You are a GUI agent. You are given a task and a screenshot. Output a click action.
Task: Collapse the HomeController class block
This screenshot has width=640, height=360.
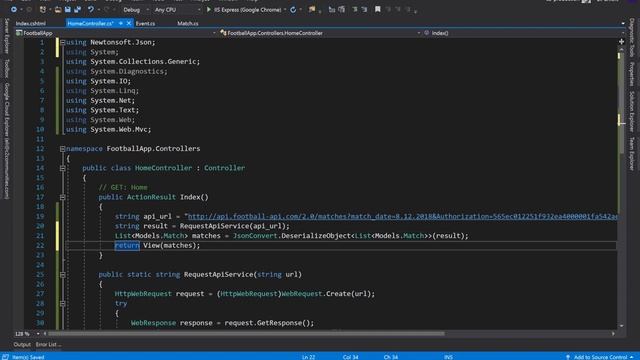62,168
